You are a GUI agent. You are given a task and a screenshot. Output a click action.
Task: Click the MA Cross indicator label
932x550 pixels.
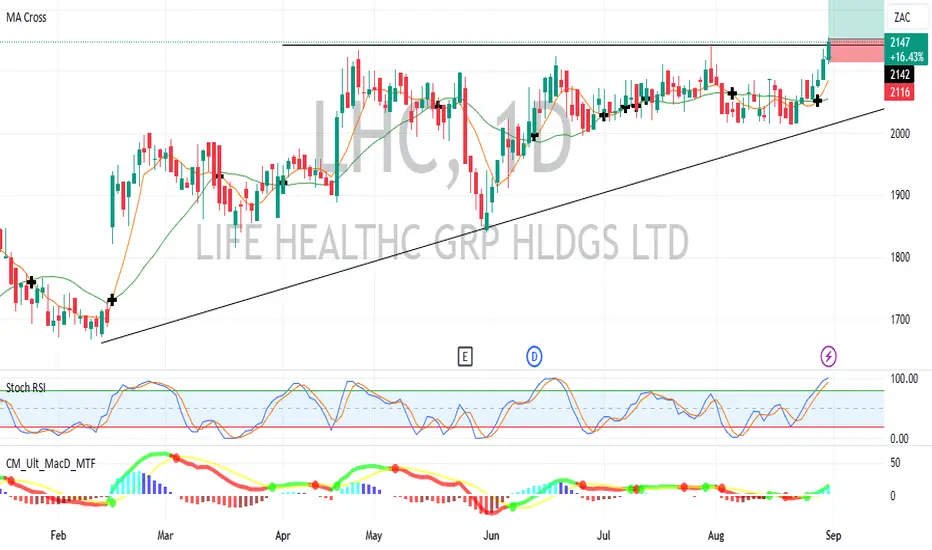tap(26, 17)
